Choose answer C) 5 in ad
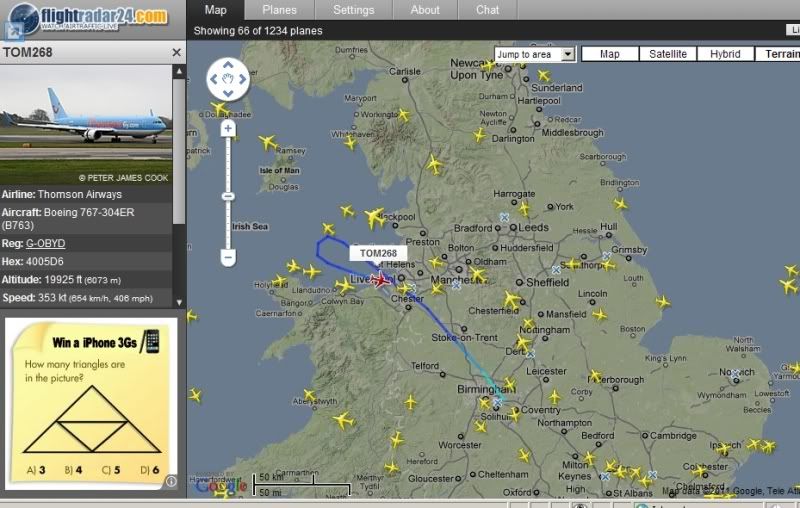 [111, 470]
